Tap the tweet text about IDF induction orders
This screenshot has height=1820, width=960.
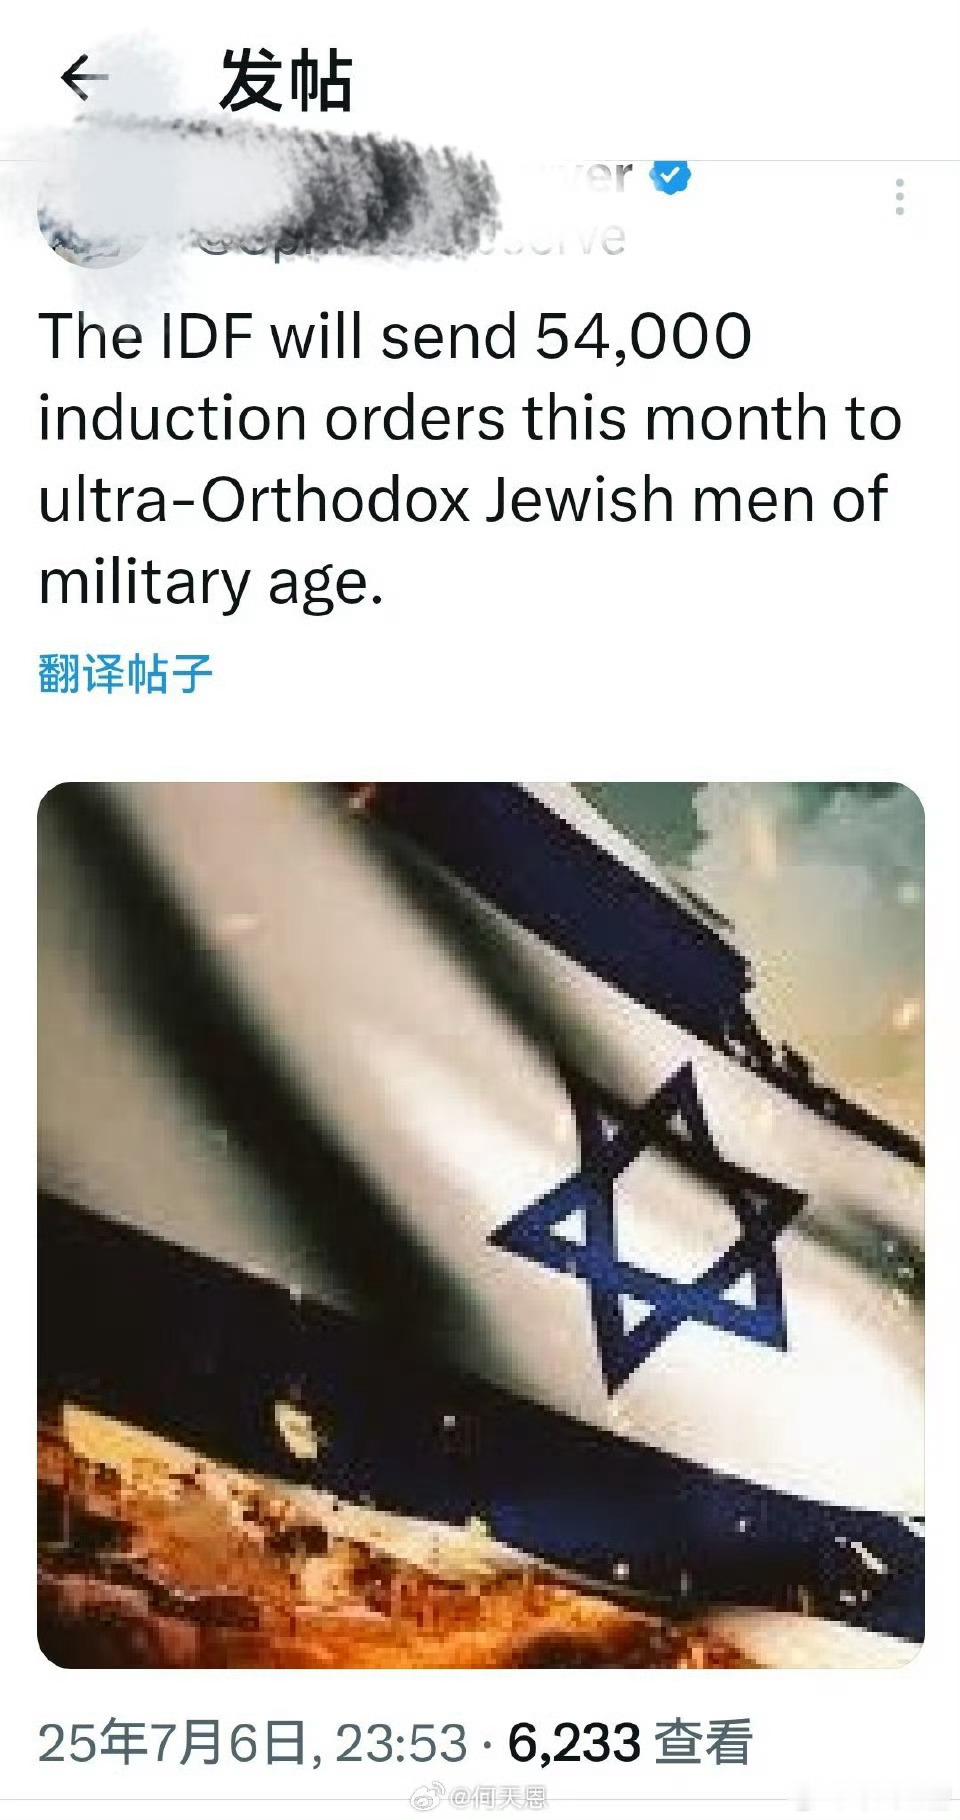click(470, 459)
